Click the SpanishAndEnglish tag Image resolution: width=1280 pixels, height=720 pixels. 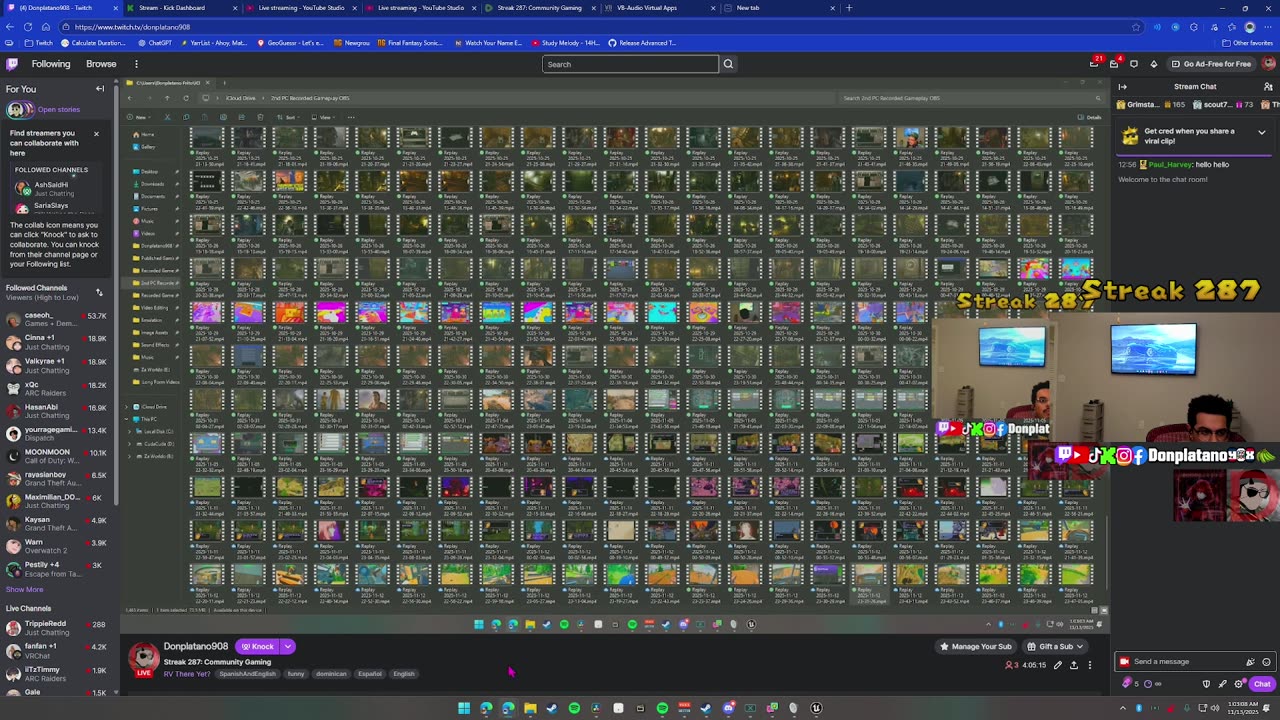pyautogui.click(x=247, y=674)
